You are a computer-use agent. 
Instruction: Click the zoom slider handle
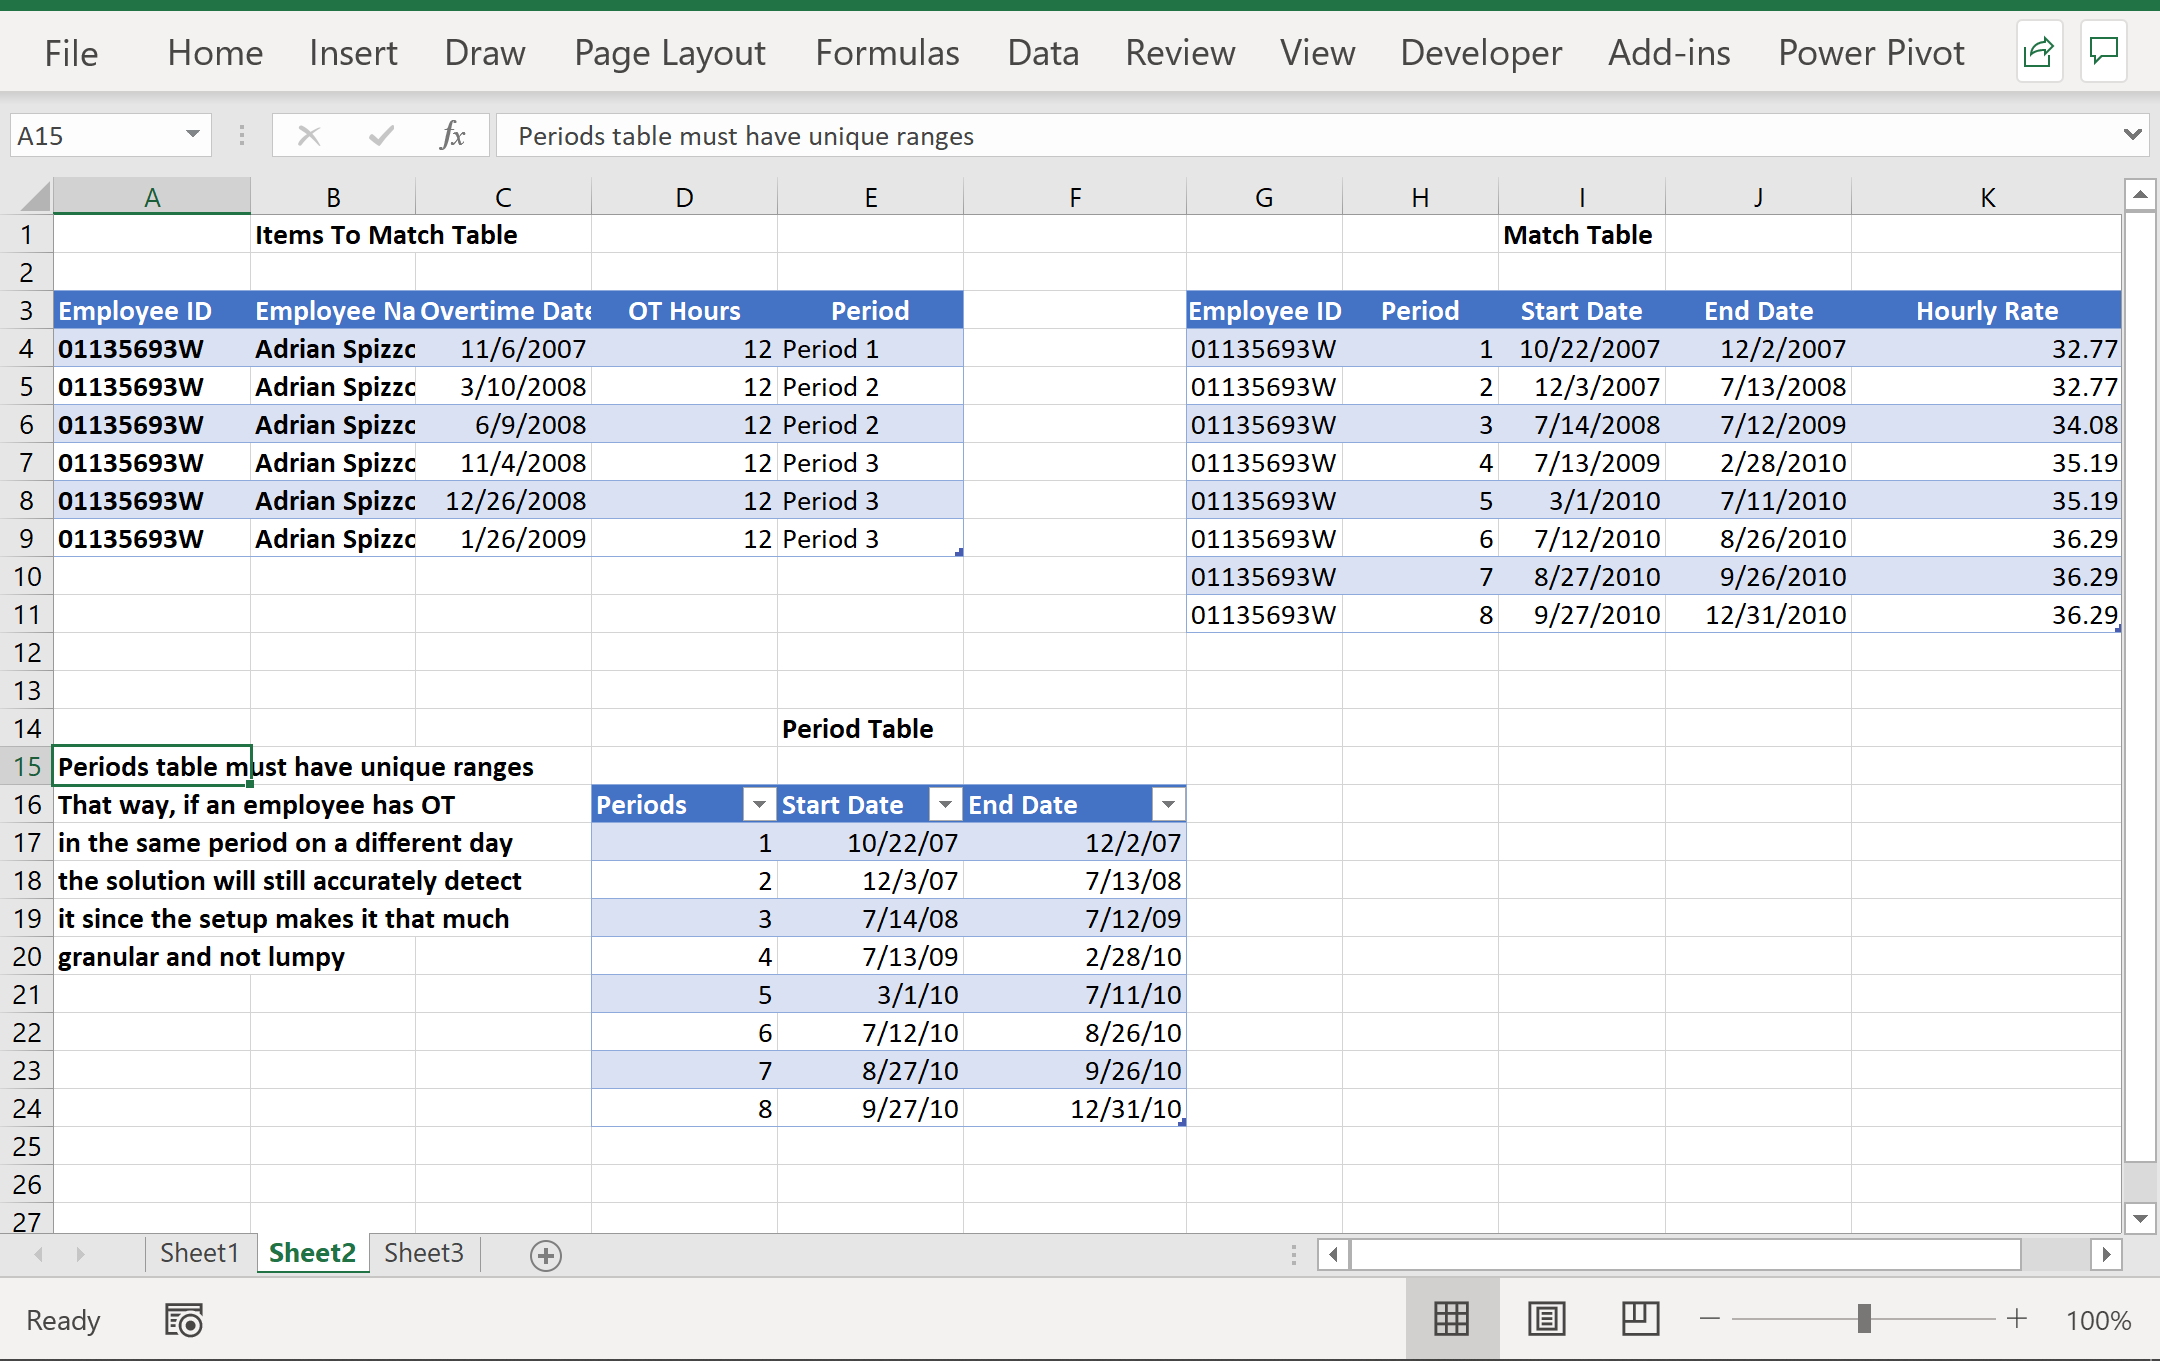1864,1319
